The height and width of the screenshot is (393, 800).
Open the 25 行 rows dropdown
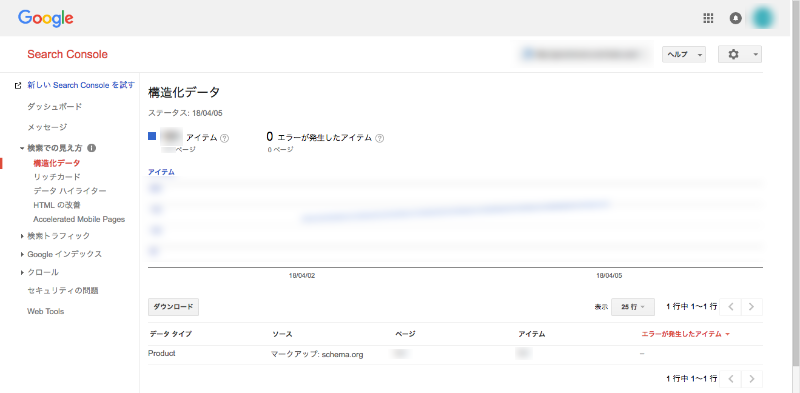click(633, 307)
